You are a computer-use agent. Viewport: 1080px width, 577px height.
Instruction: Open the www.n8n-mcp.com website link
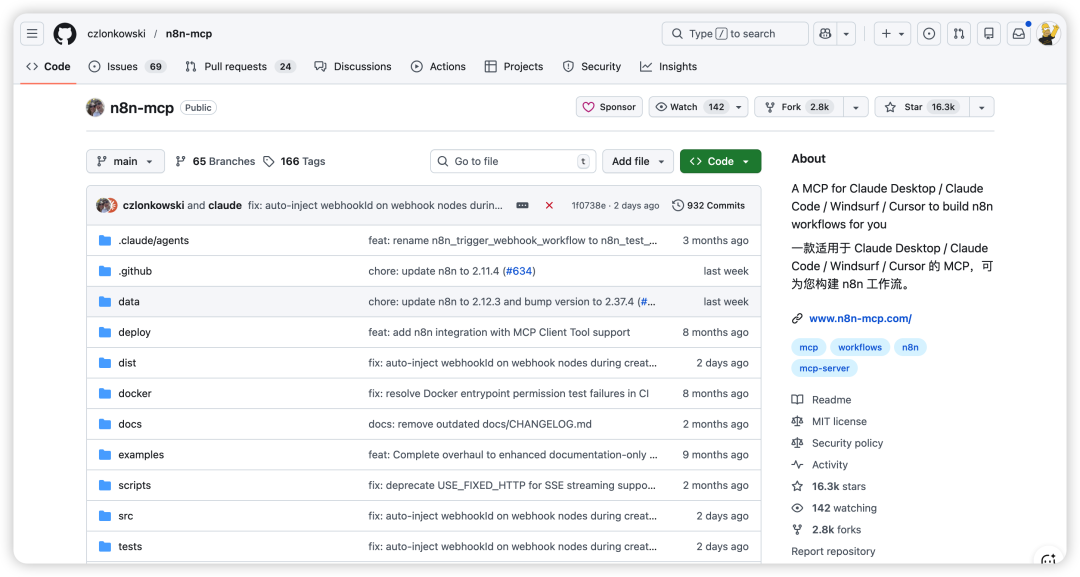pyautogui.click(x=859, y=319)
